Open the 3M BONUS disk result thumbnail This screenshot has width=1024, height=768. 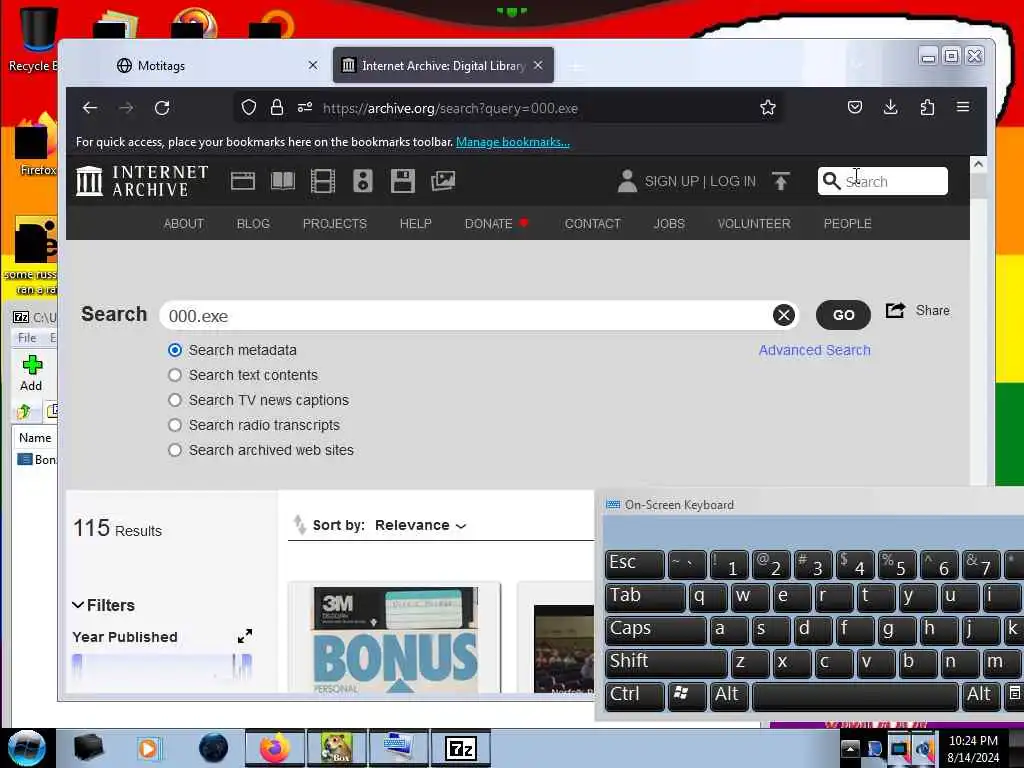(394, 638)
